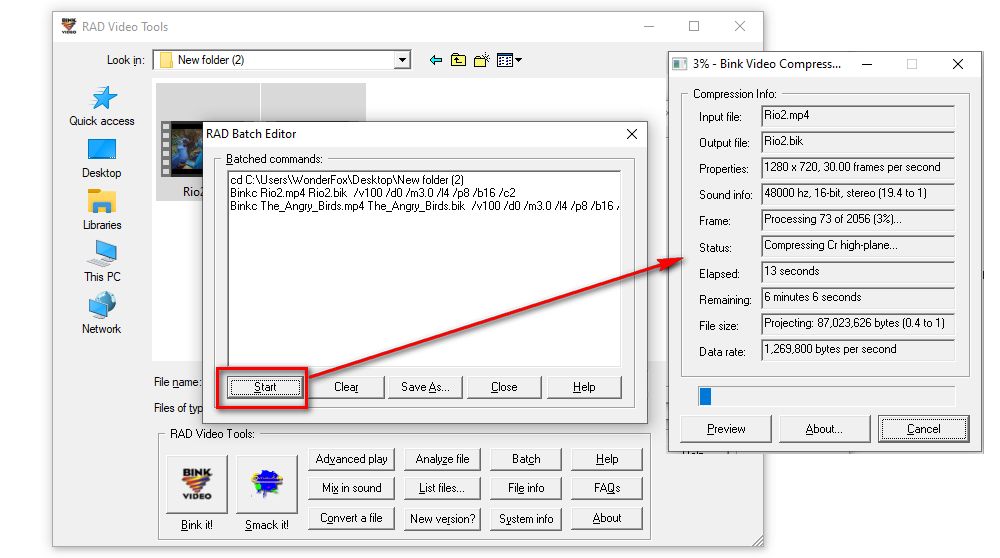
Task: Click File info button
Action: (x=526, y=488)
